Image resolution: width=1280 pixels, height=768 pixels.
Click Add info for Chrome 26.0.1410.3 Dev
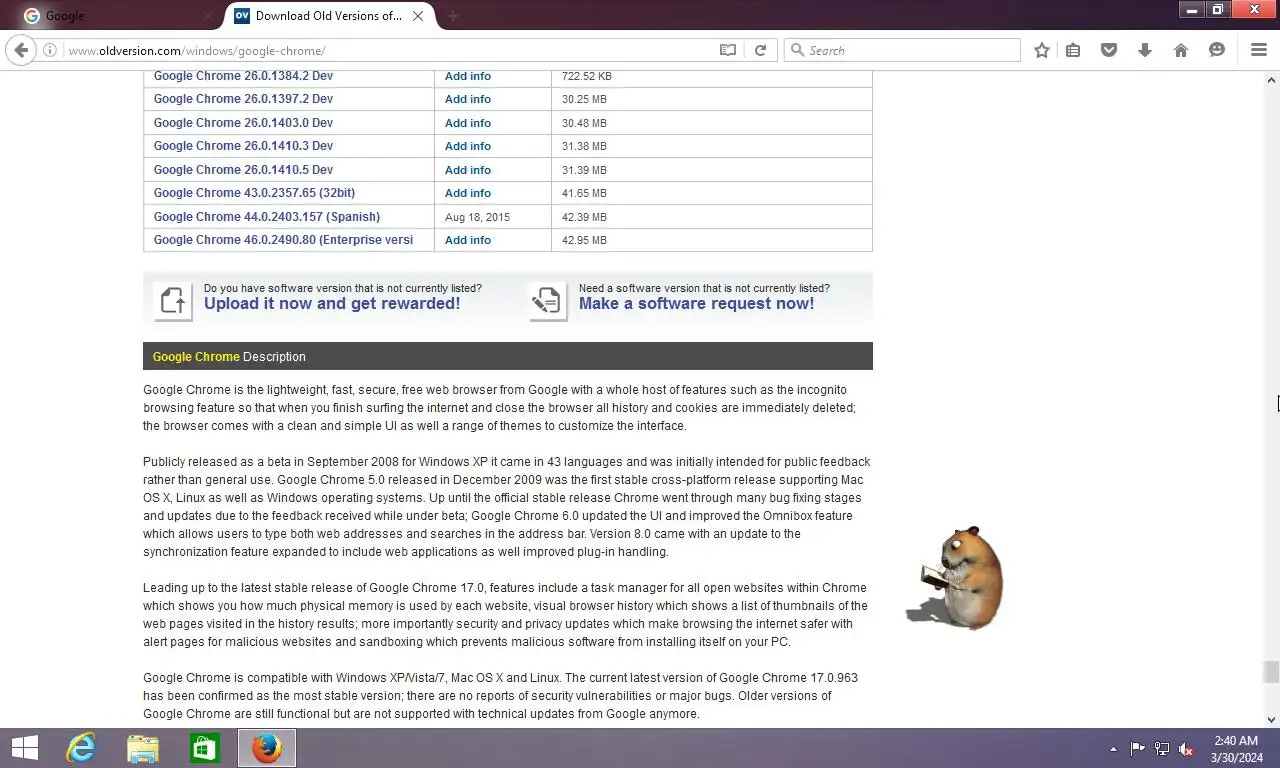(468, 146)
